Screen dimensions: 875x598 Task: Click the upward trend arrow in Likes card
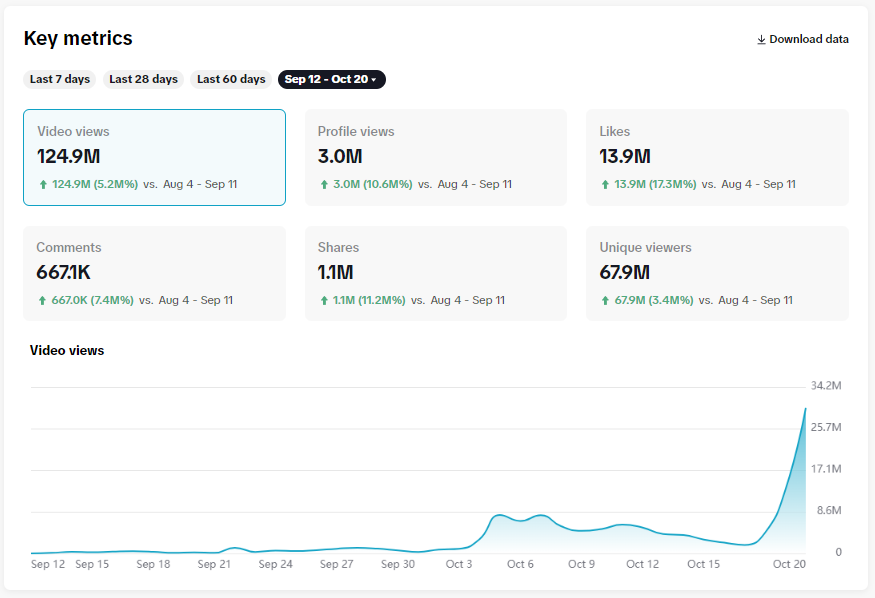(604, 184)
